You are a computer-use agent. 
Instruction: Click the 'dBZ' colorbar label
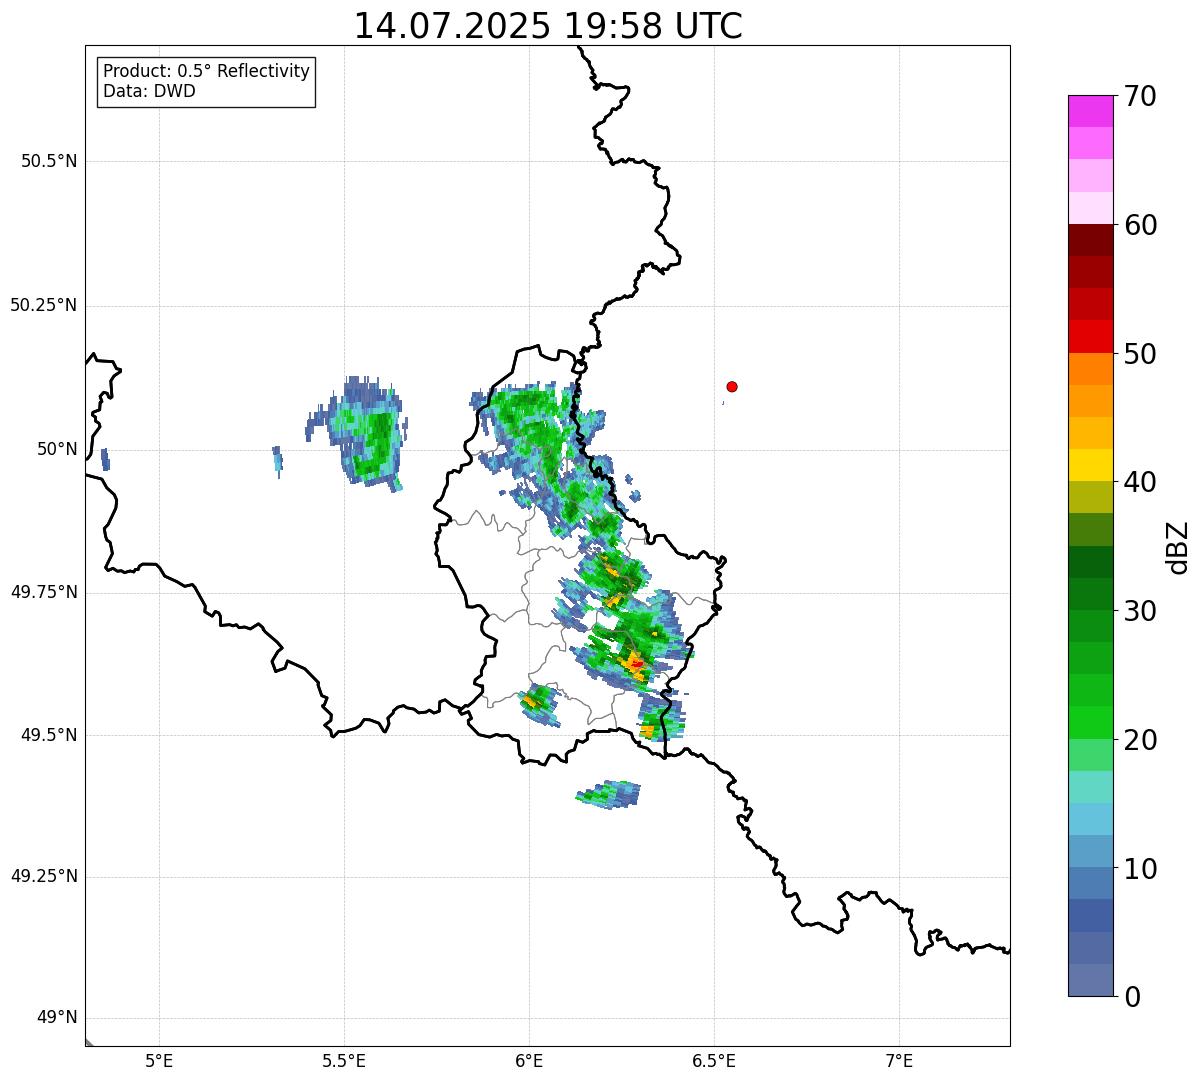[1178, 547]
